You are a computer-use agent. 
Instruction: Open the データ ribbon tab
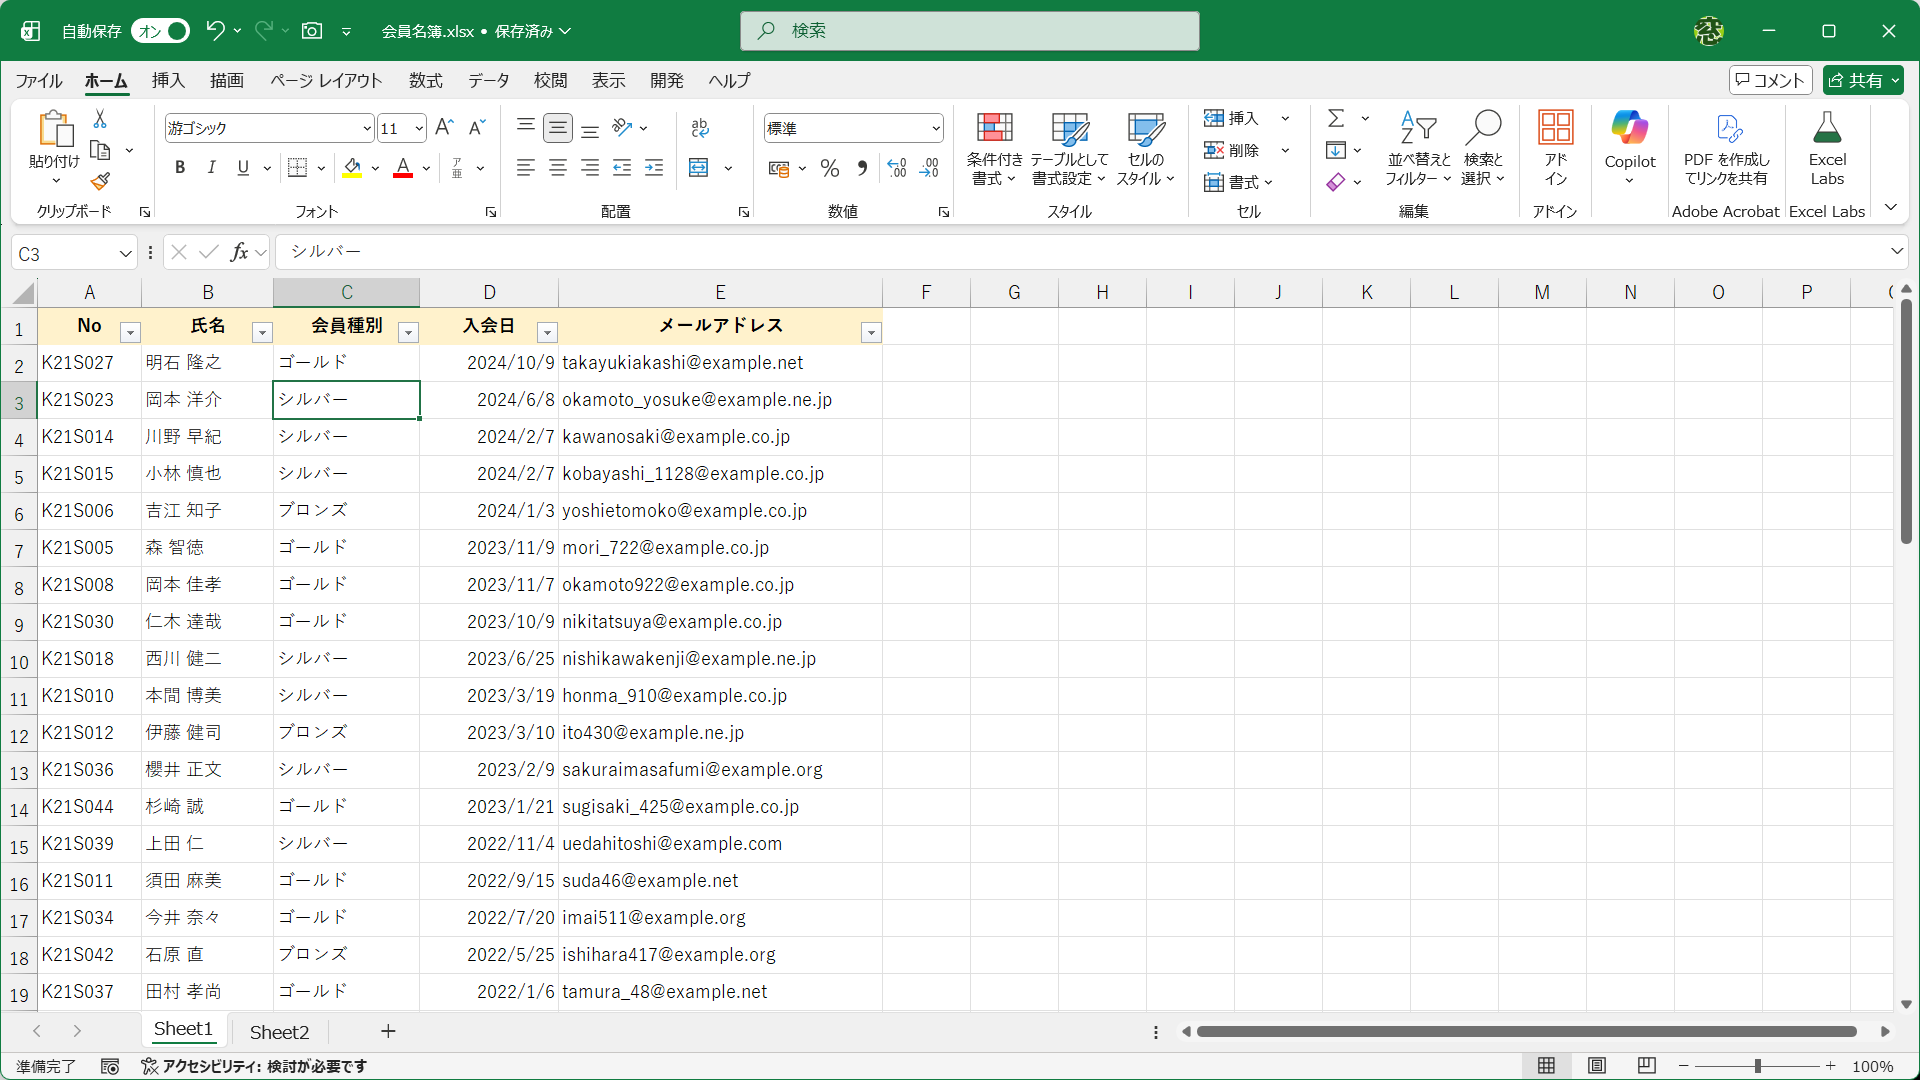point(488,80)
